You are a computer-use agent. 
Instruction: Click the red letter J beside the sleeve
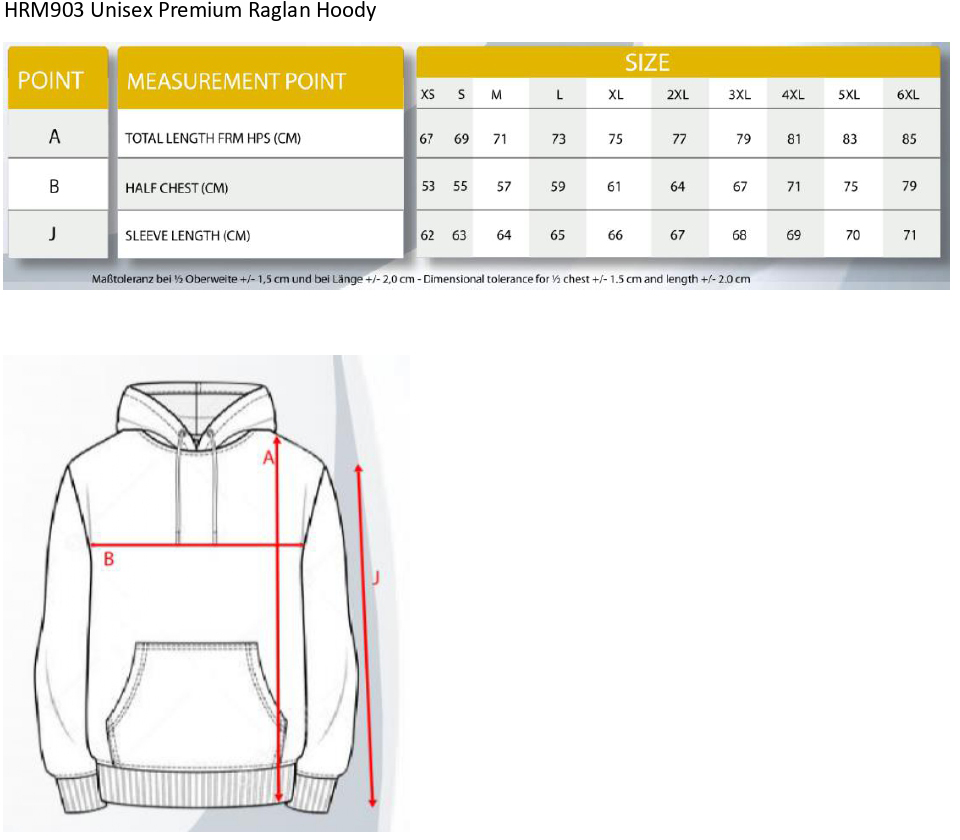tap(375, 577)
